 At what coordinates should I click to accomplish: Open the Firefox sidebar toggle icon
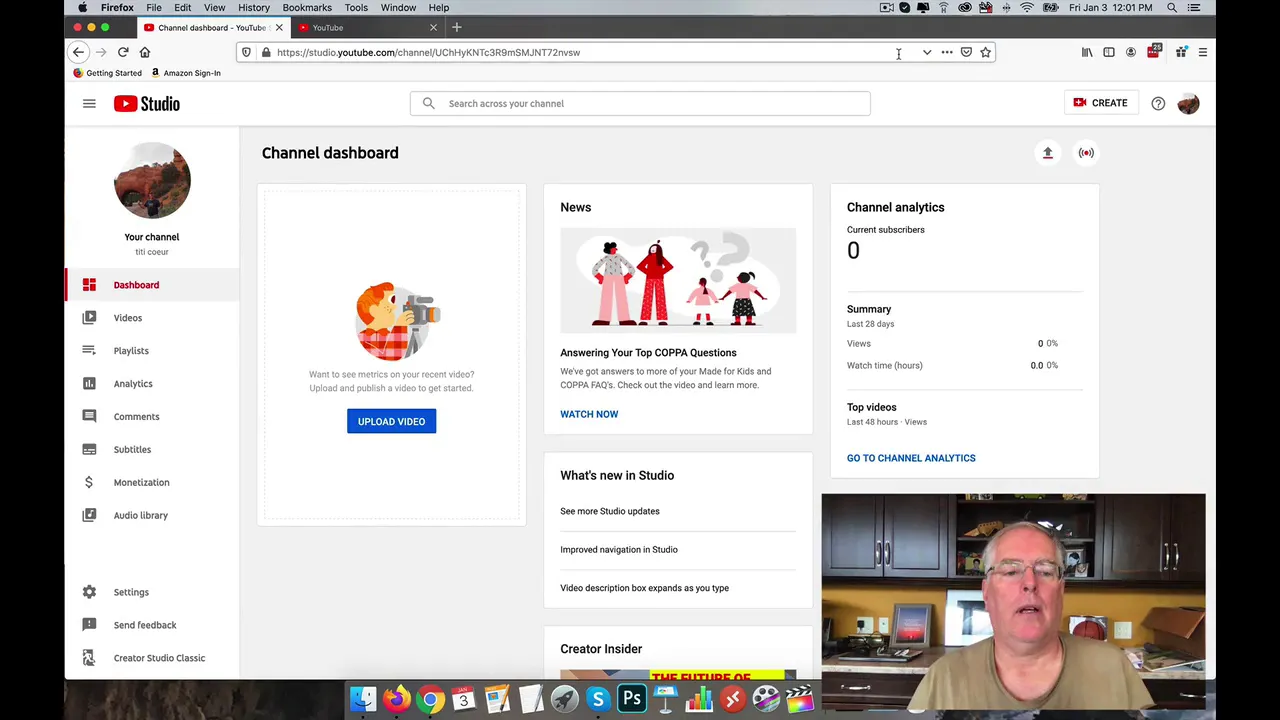[1109, 52]
